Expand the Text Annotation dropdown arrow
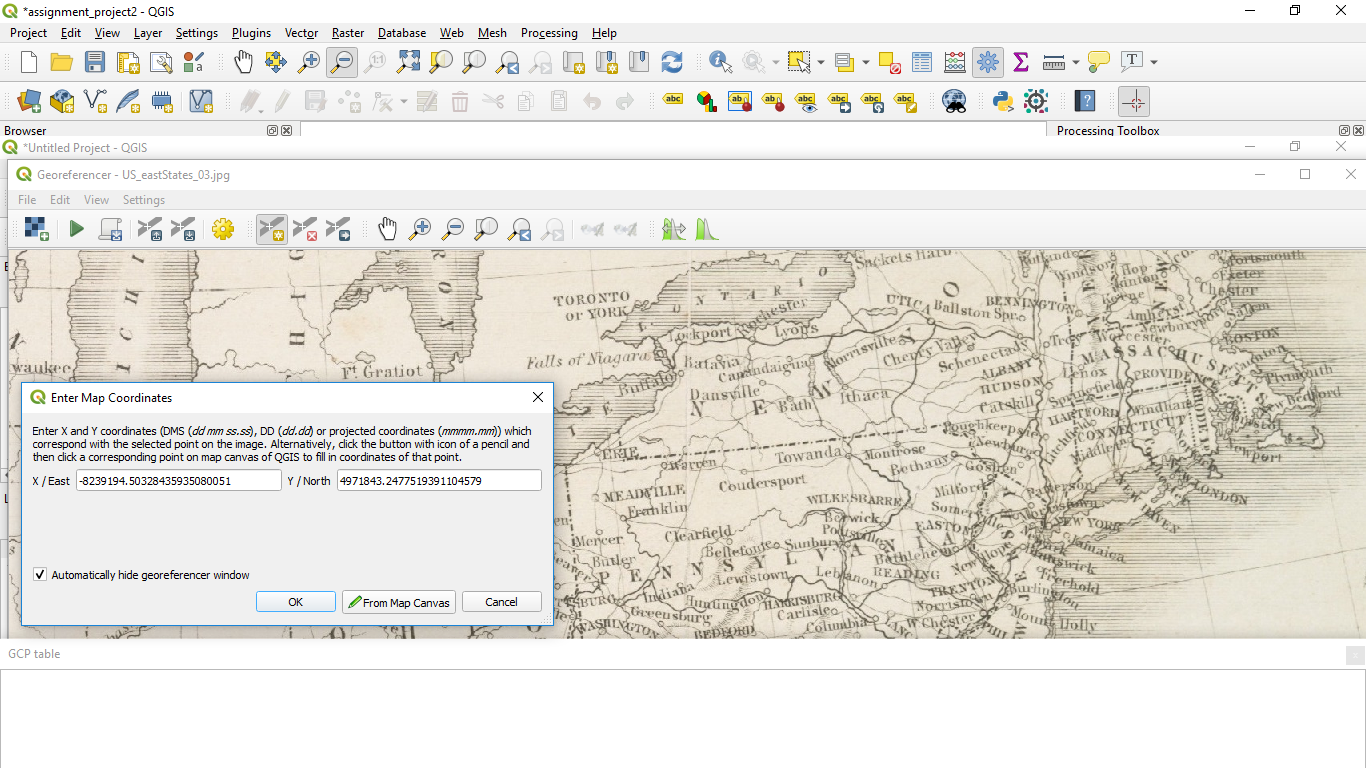 point(1154,62)
